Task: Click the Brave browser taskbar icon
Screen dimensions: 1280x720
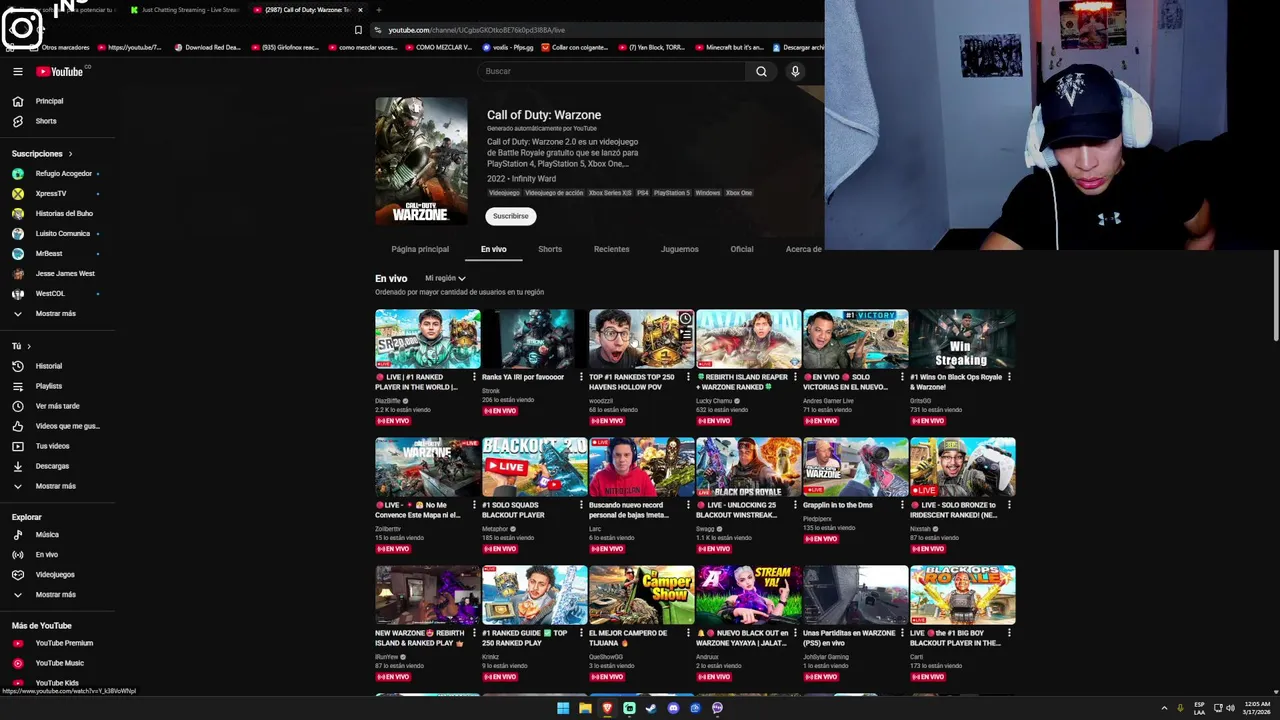Action: click(607, 708)
